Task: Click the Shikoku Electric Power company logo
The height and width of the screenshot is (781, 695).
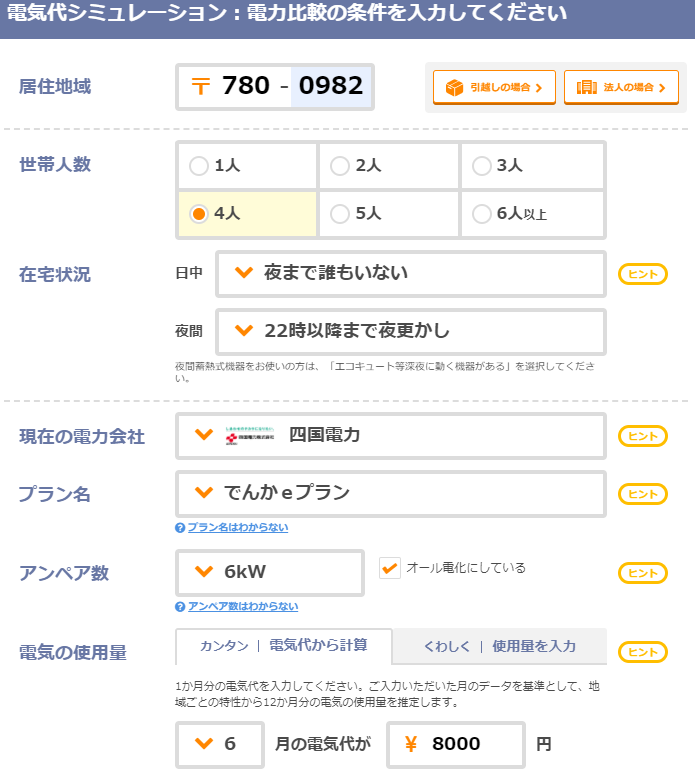Action: 250,436
